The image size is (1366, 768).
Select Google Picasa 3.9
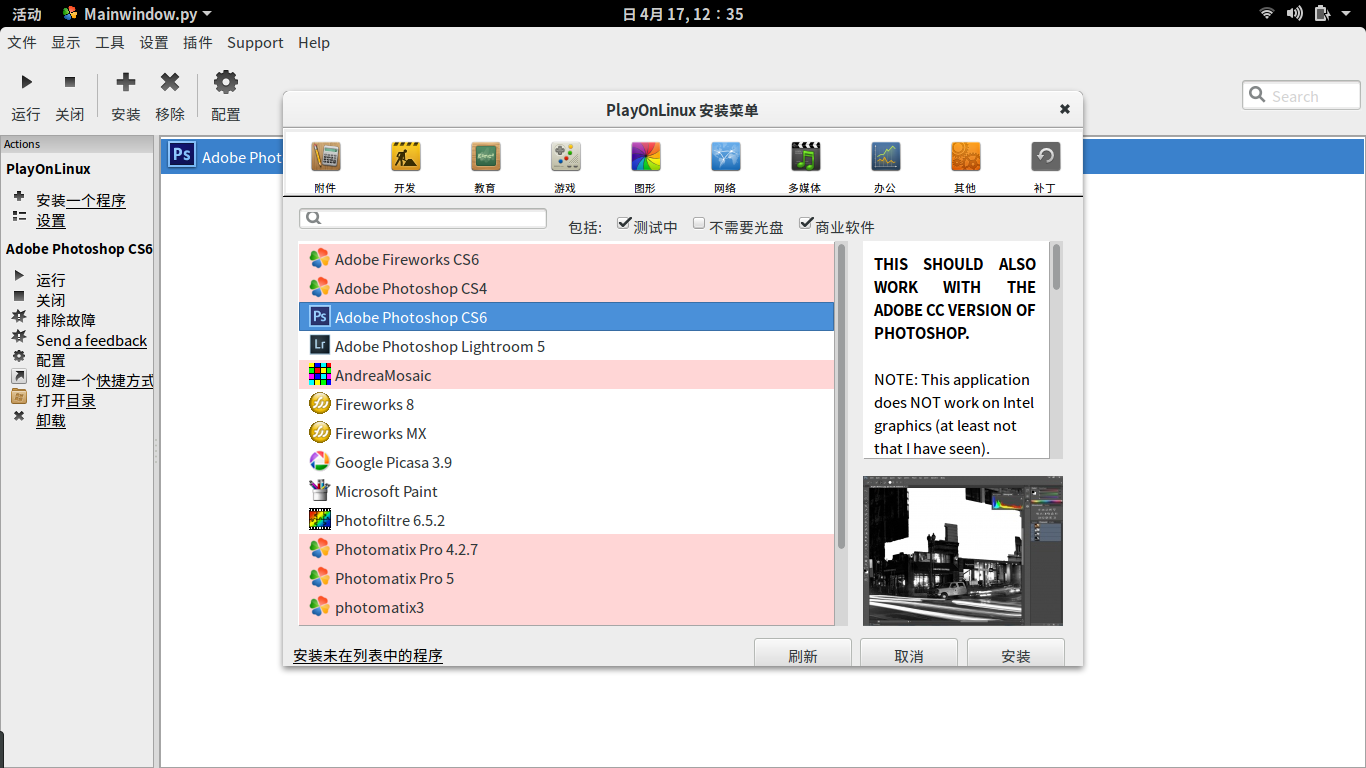[566, 462]
